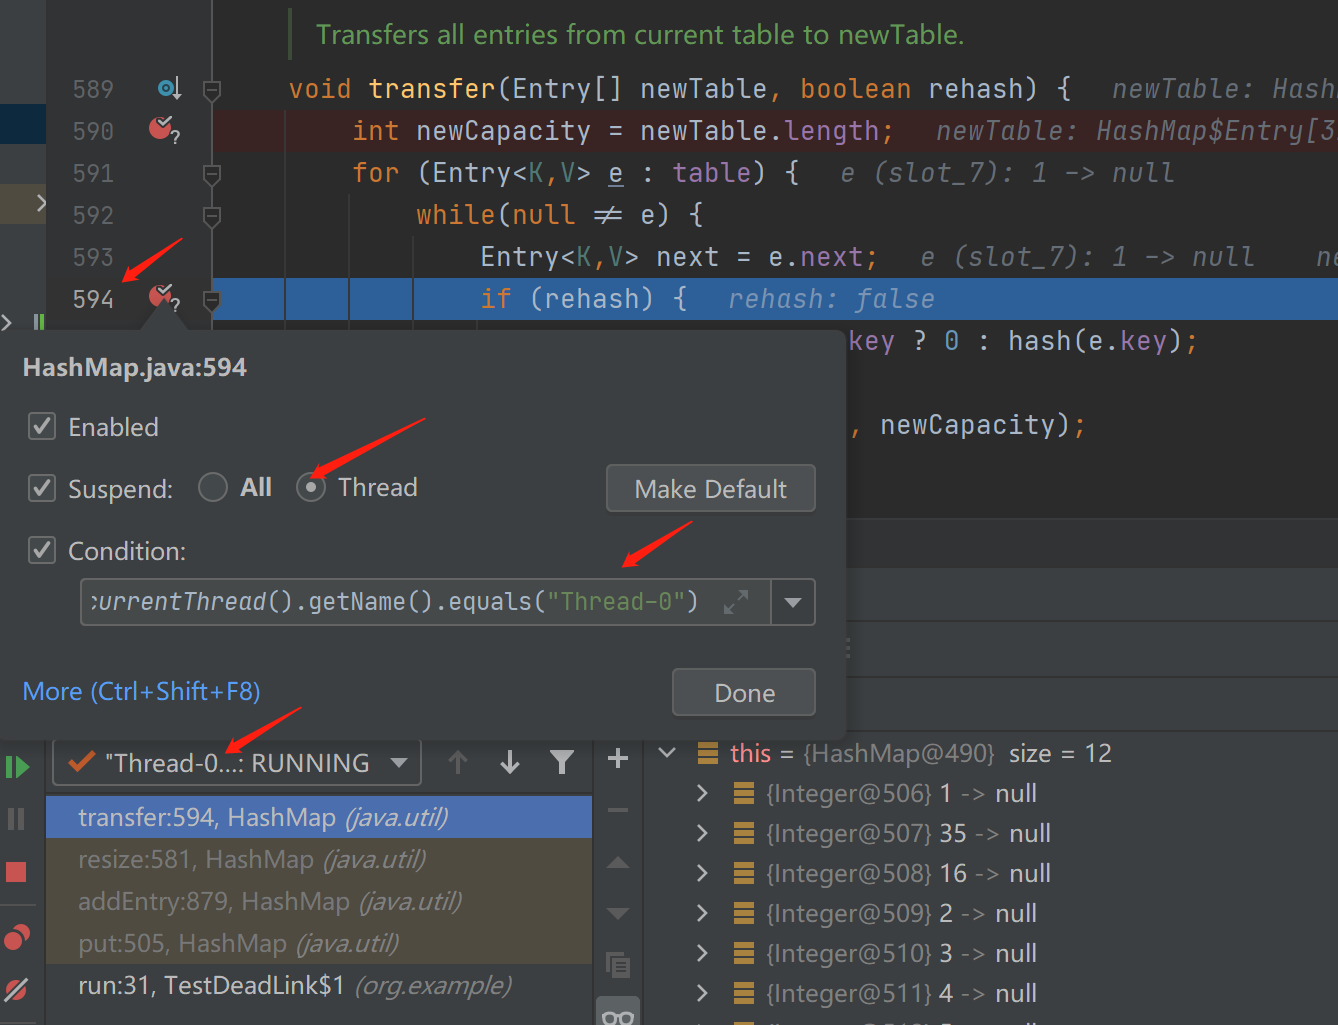Open the condition history dropdown arrow
Image resolution: width=1338 pixels, height=1025 pixels.
[x=793, y=602]
